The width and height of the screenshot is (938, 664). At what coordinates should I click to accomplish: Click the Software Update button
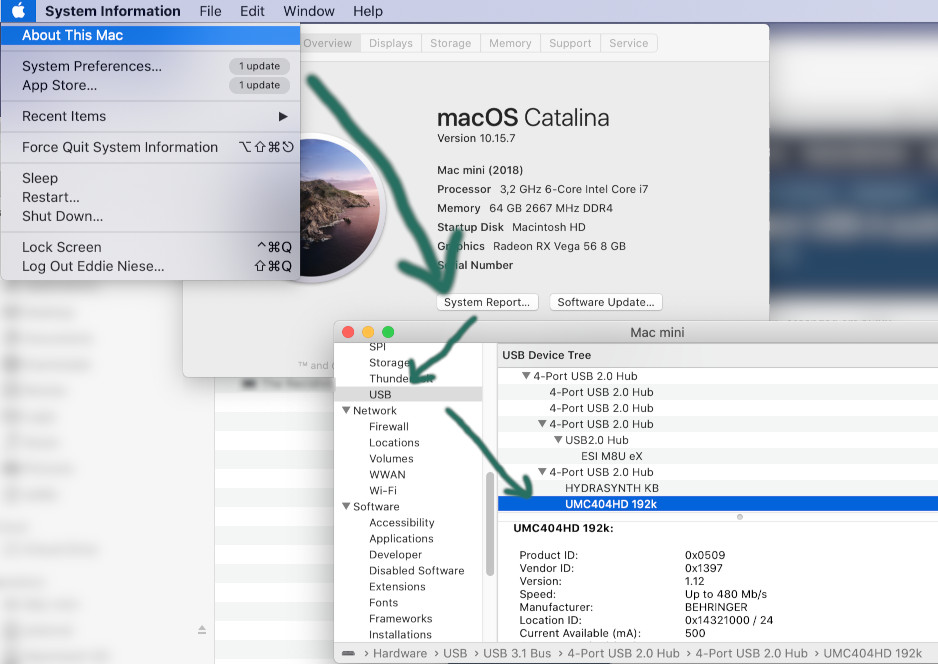pyautogui.click(x=606, y=302)
